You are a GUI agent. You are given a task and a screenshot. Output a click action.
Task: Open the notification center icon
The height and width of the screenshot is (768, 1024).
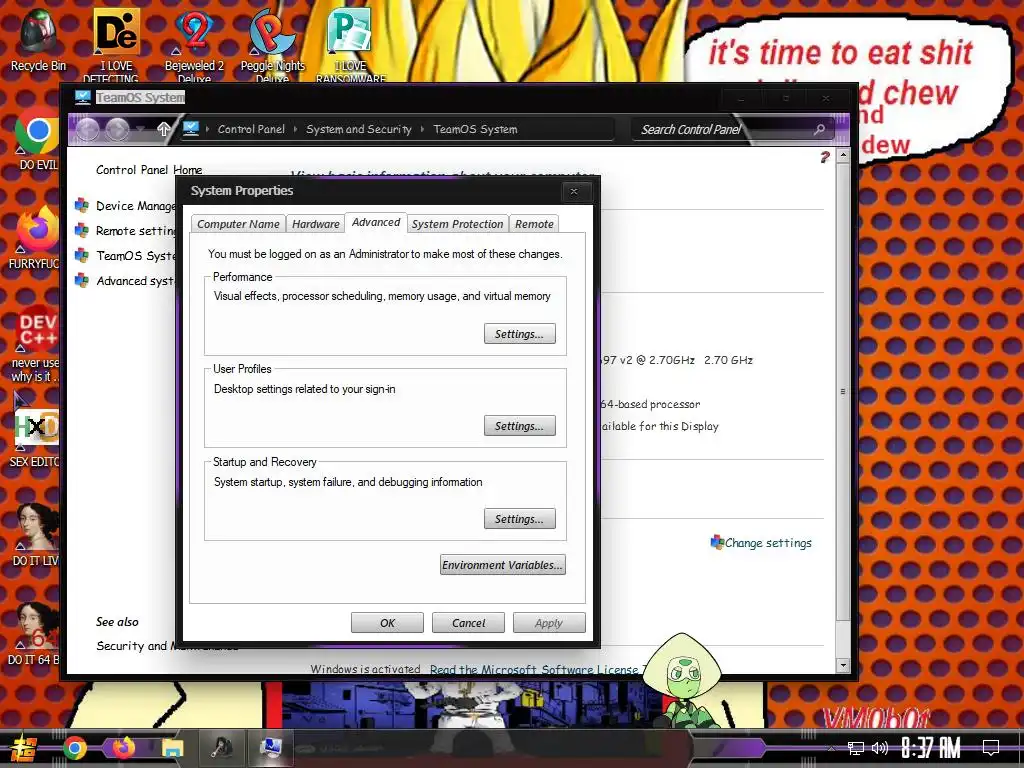pos(991,748)
